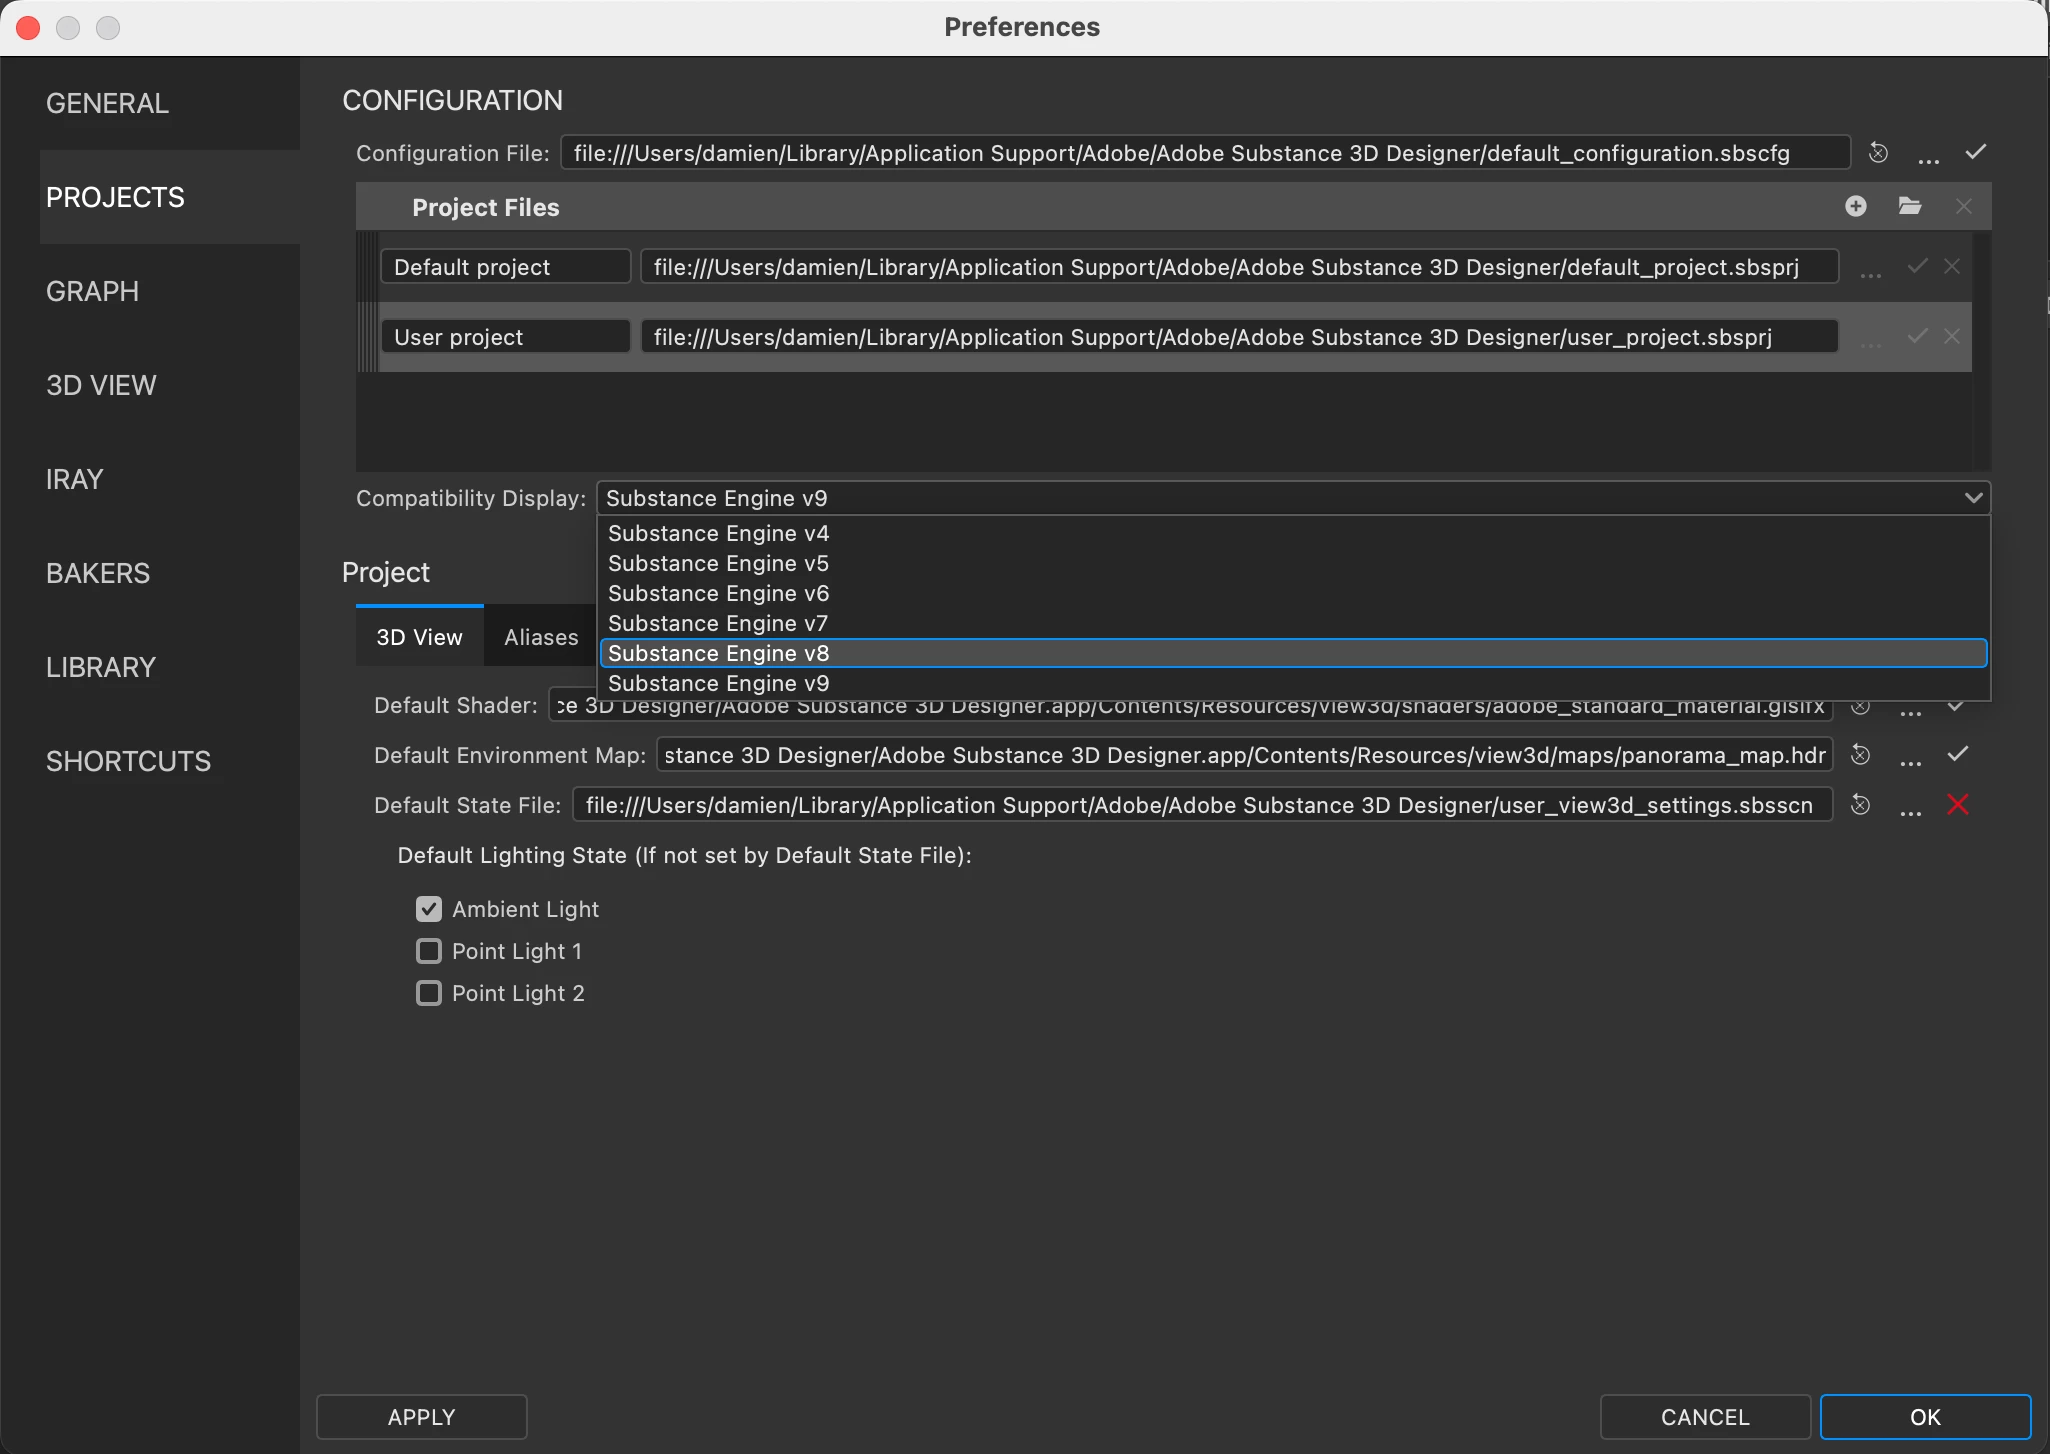Image resolution: width=2050 pixels, height=1454 pixels.
Task: Browse for Configuration File with ellipsis button
Action: pyautogui.click(x=1928, y=157)
